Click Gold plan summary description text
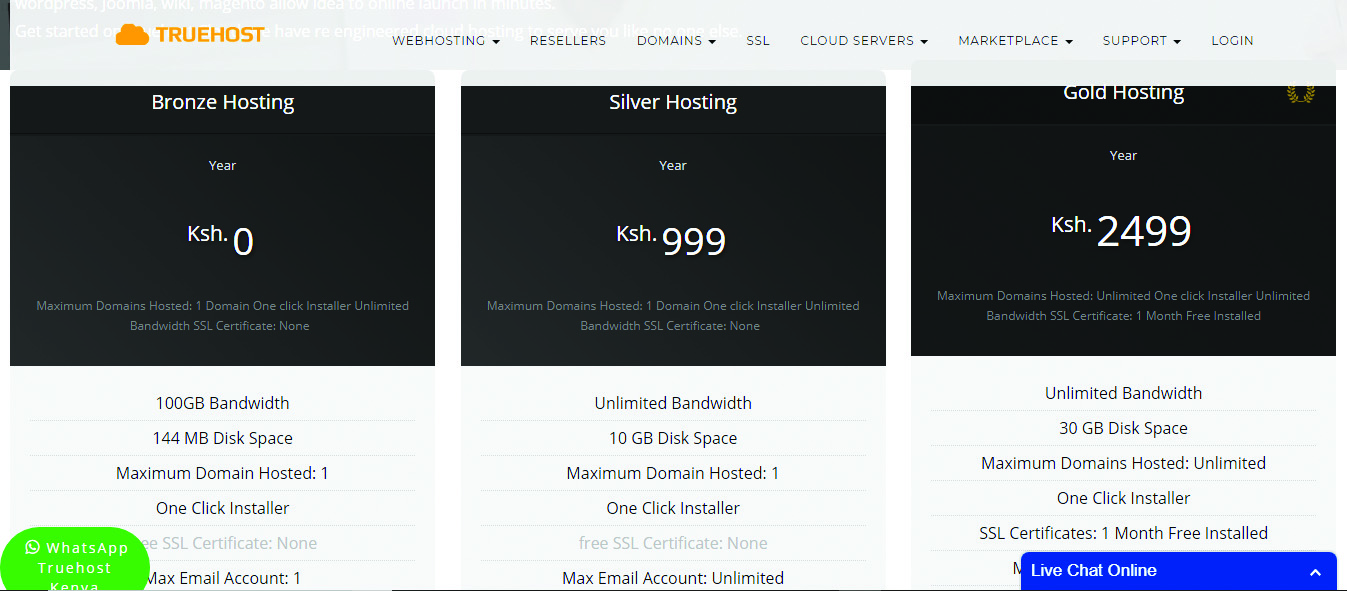 [1123, 306]
